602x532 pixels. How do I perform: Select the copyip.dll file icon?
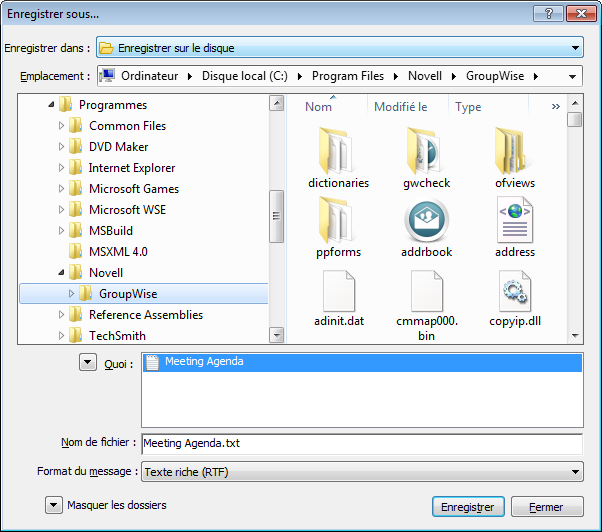tap(515, 291)
